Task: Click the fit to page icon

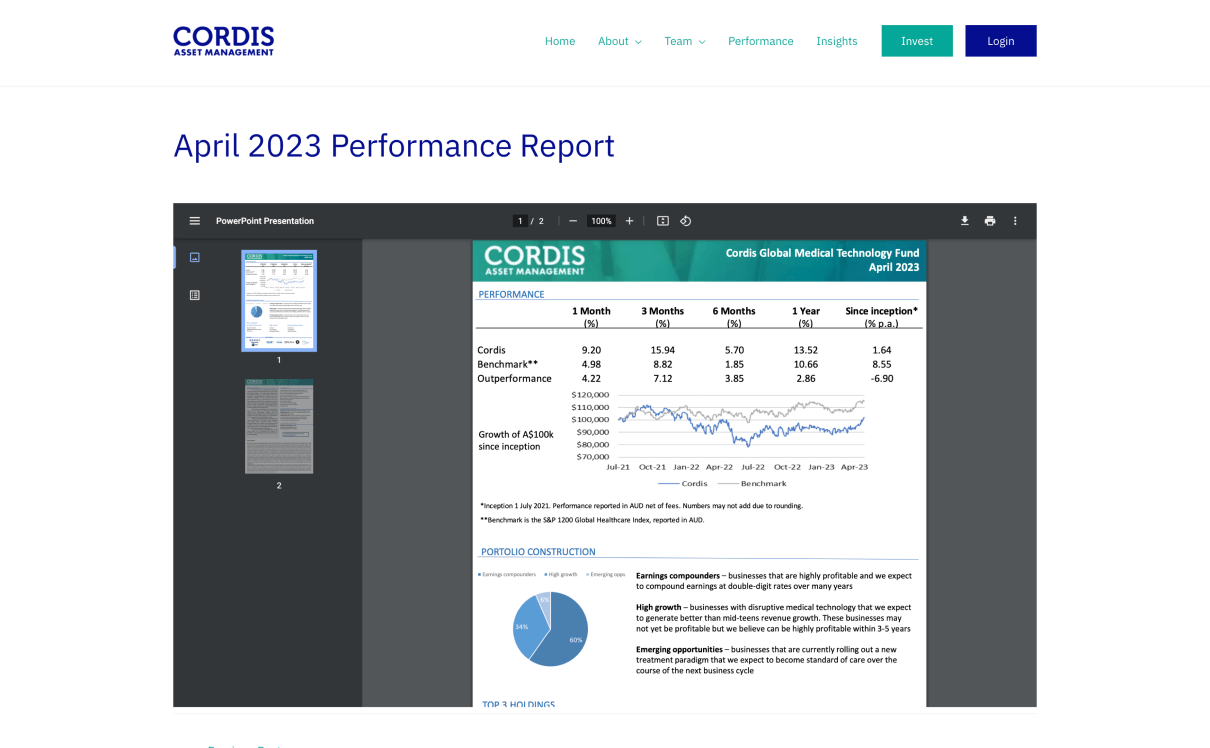Action: (x=662, y=221)
